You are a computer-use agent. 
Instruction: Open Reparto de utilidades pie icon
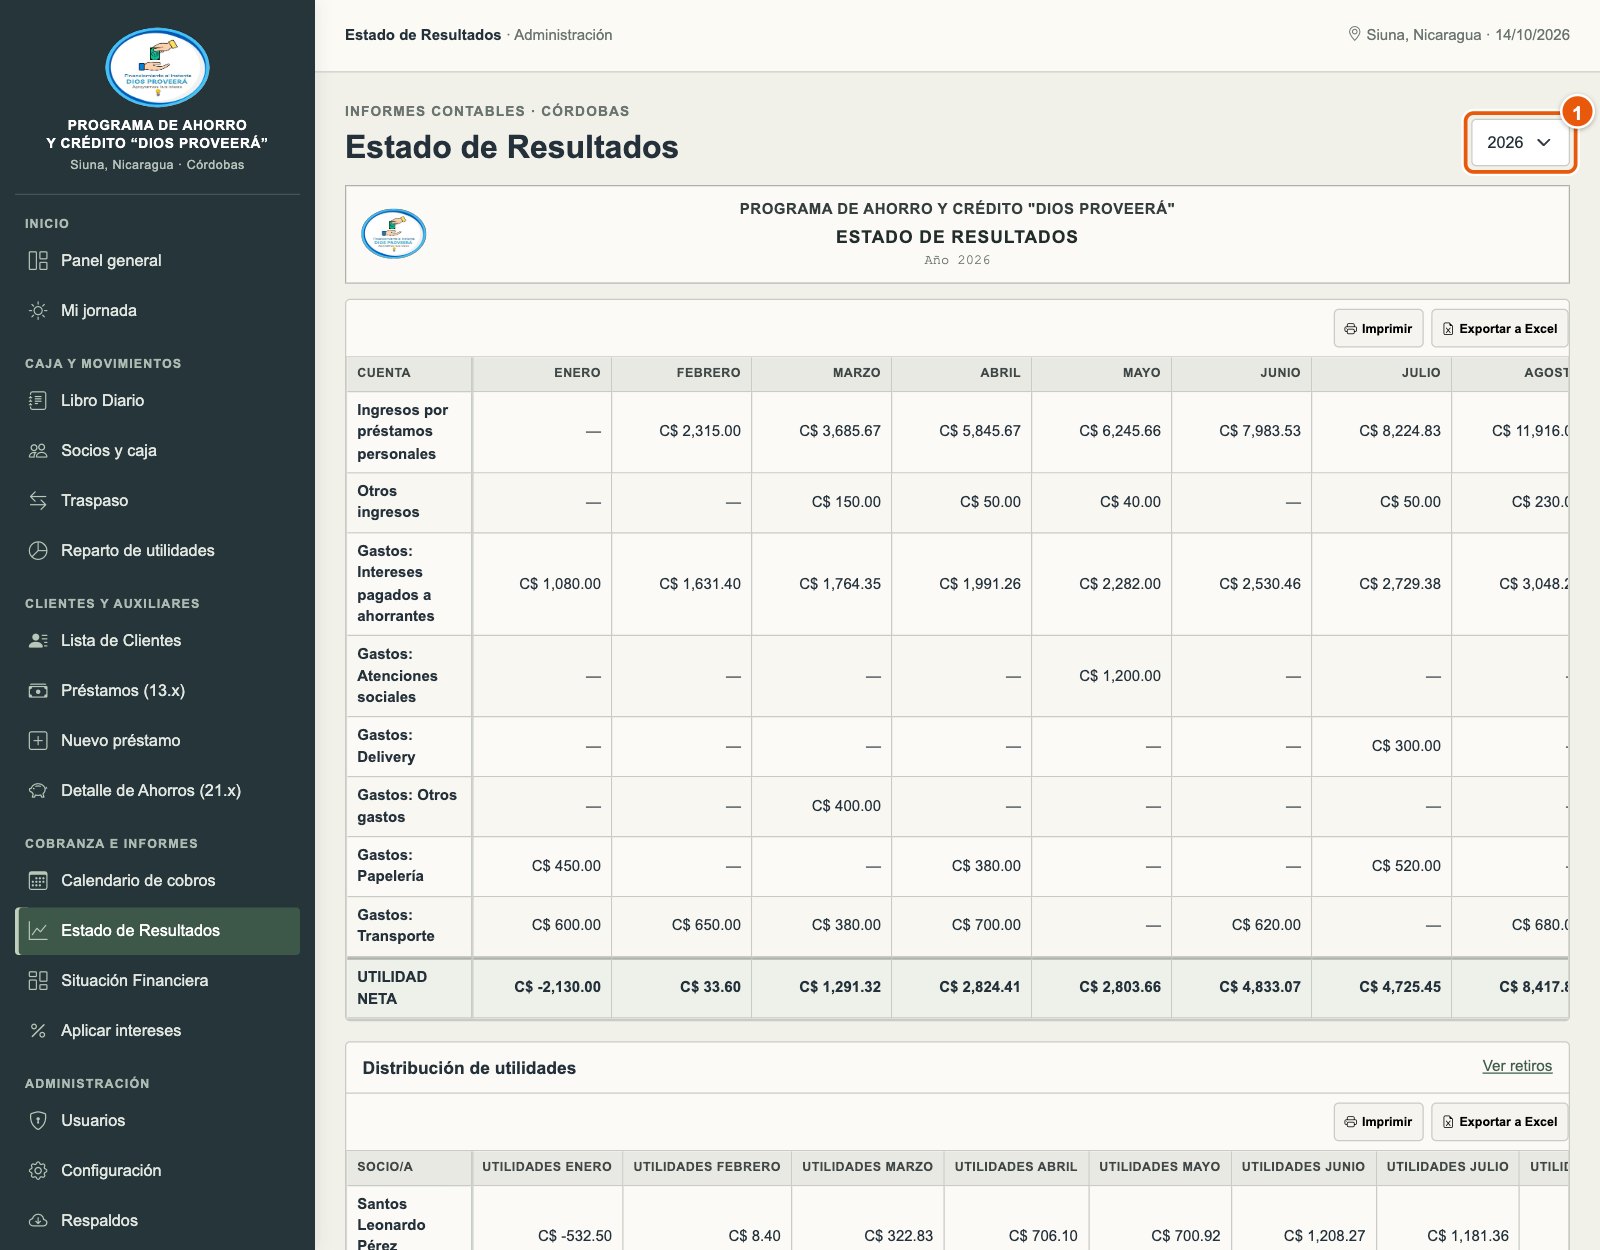pyautogui.click(x=38, y=551)
